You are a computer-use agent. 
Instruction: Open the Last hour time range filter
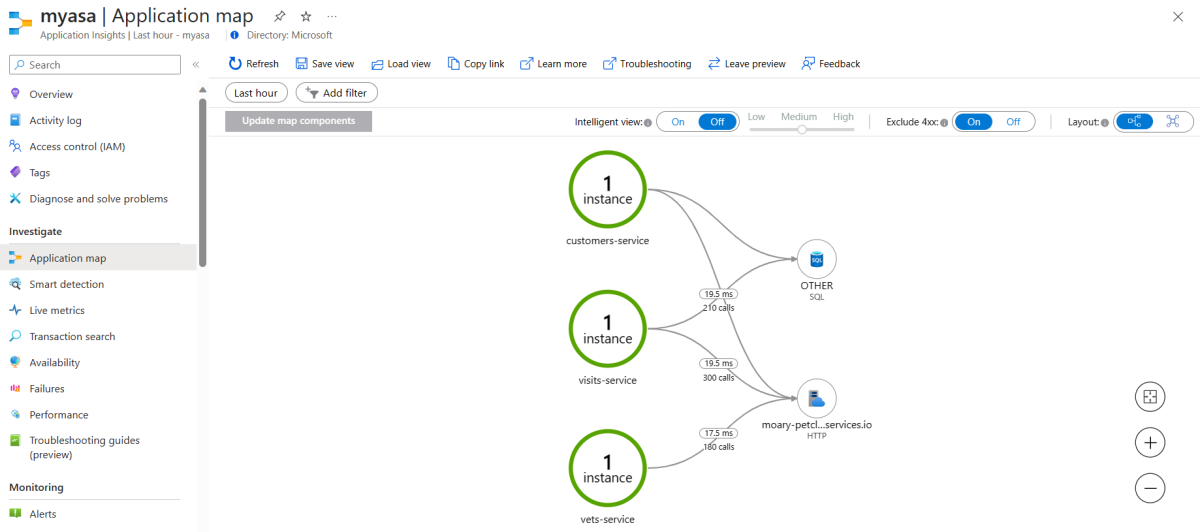256,93
